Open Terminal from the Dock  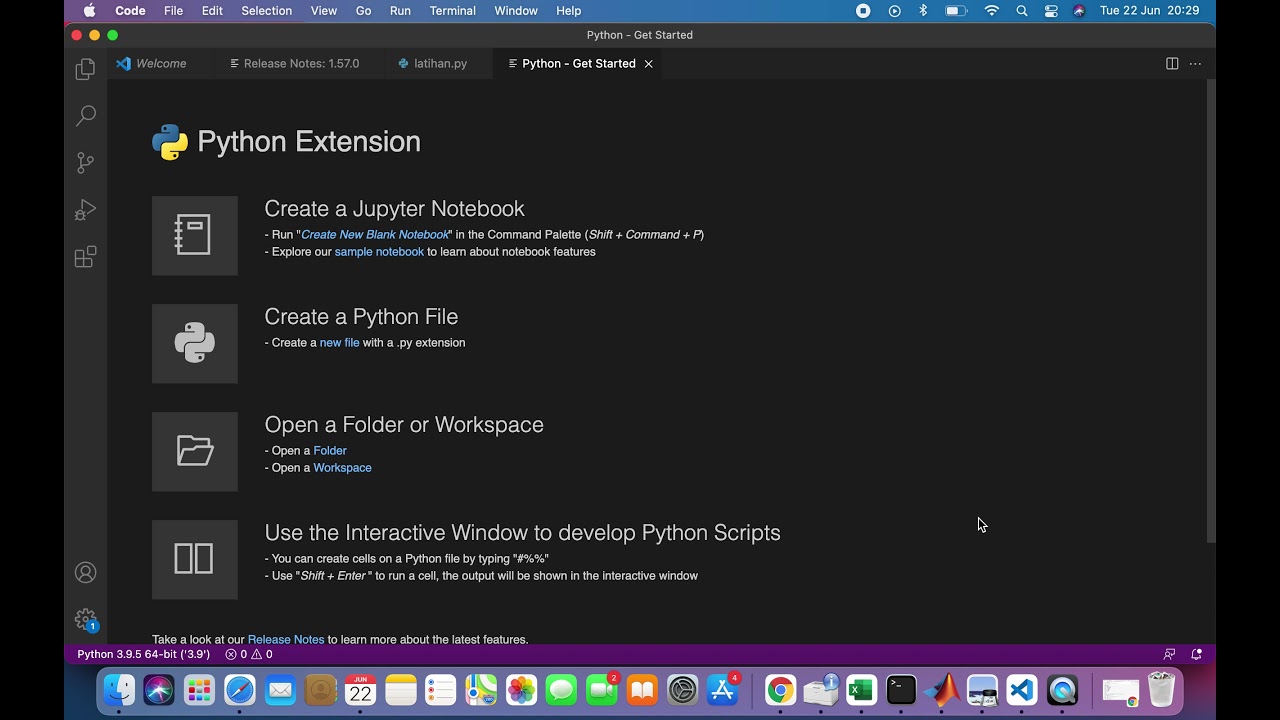click(x=901, y=690)
